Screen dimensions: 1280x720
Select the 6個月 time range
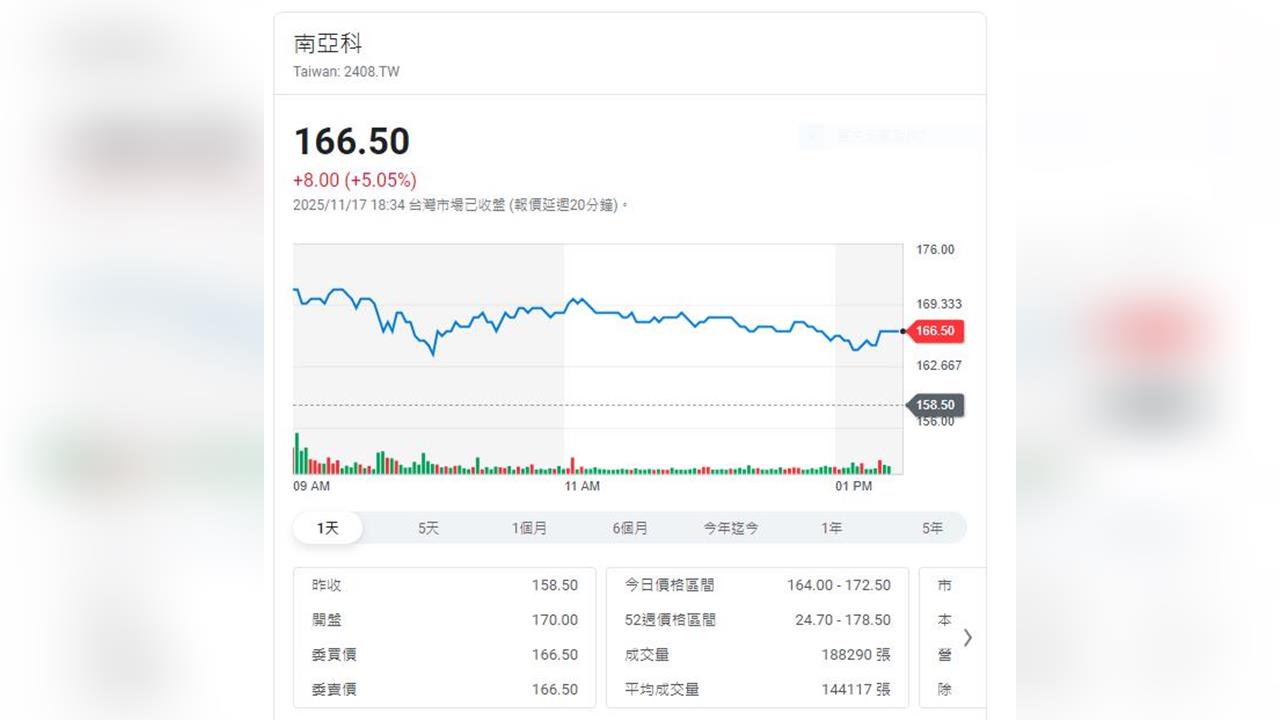pos(630,527)
